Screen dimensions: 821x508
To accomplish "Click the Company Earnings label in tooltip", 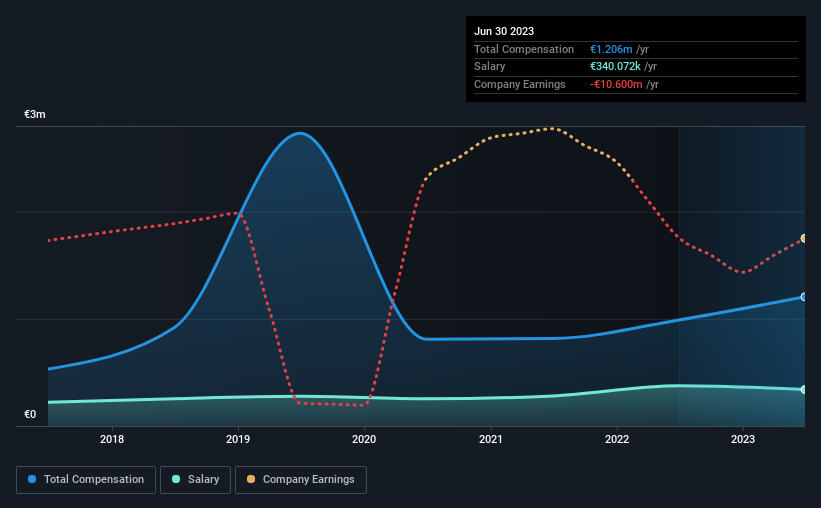I will pos(519,84).
